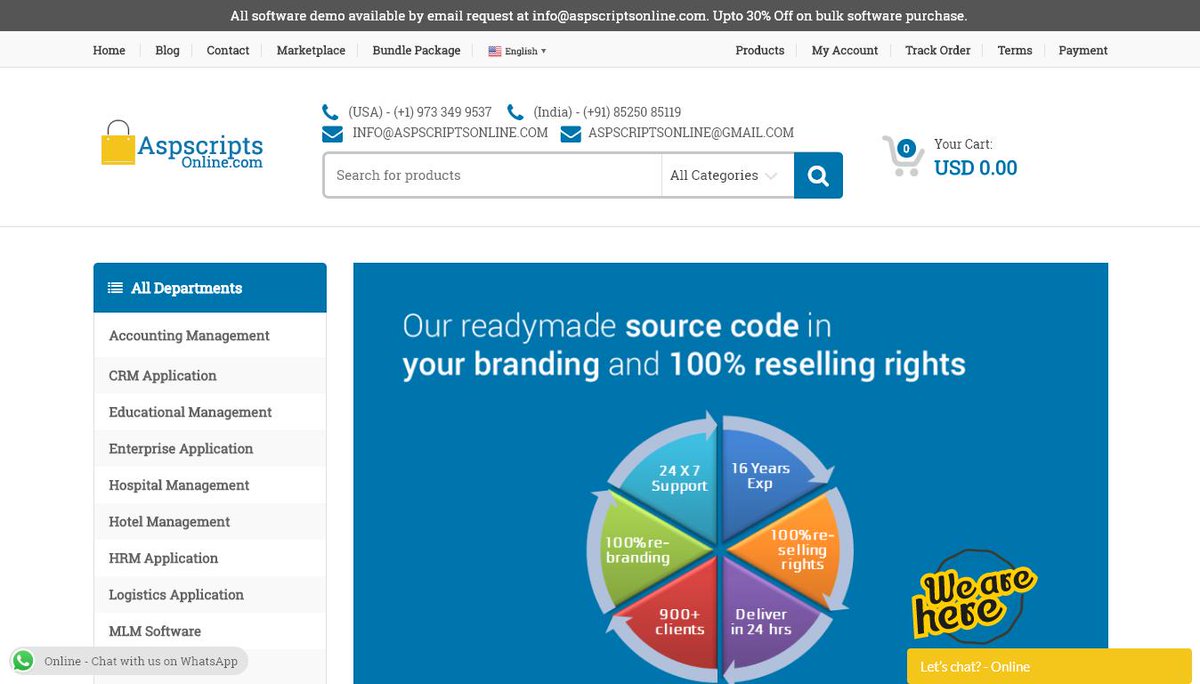Click the USA phone handset icon
1200x684 pixels.
coord(330,112)
